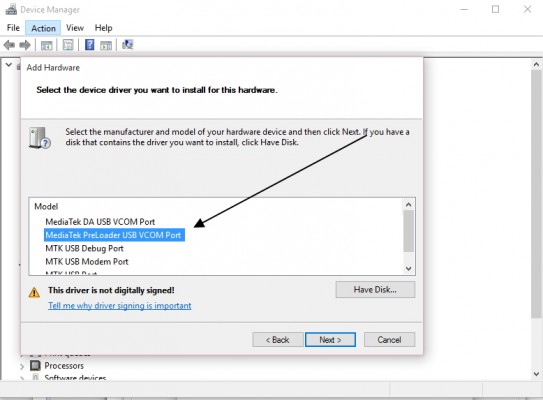Open the blue Help toolbar icon
Screen dimensions: 543x400
89,45
